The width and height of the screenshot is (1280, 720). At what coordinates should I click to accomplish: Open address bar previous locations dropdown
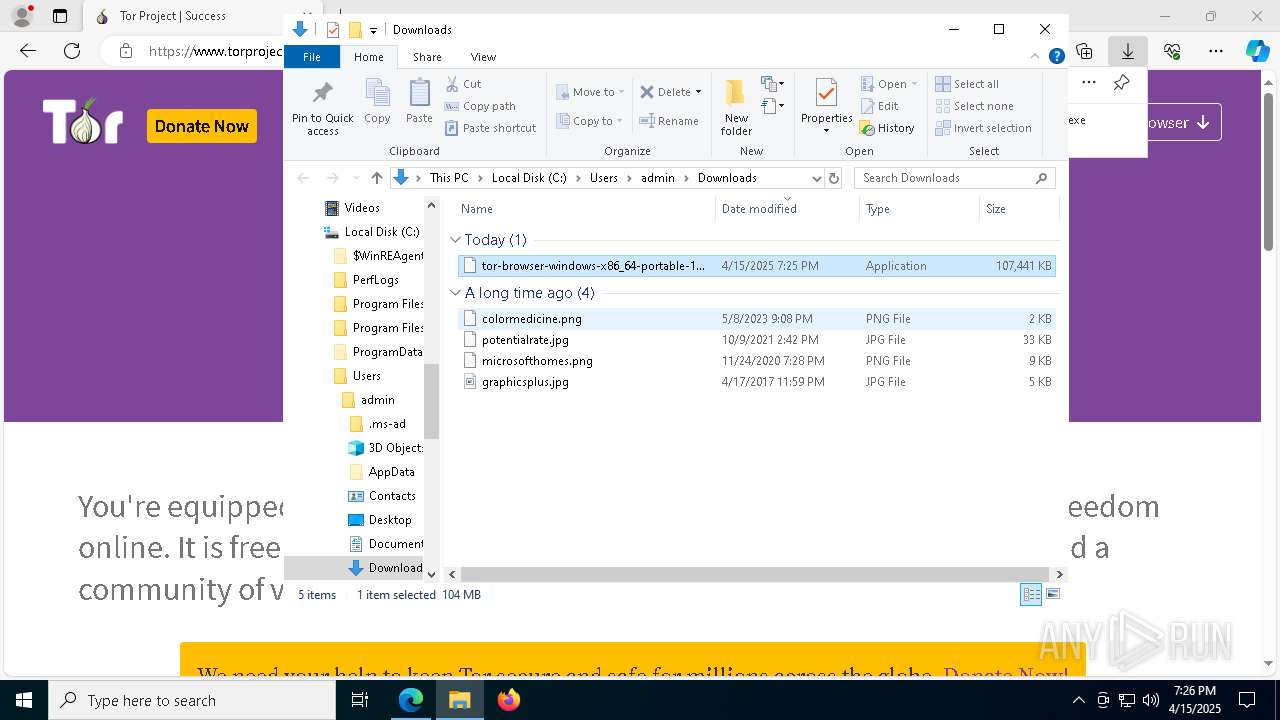coord(816,178)
